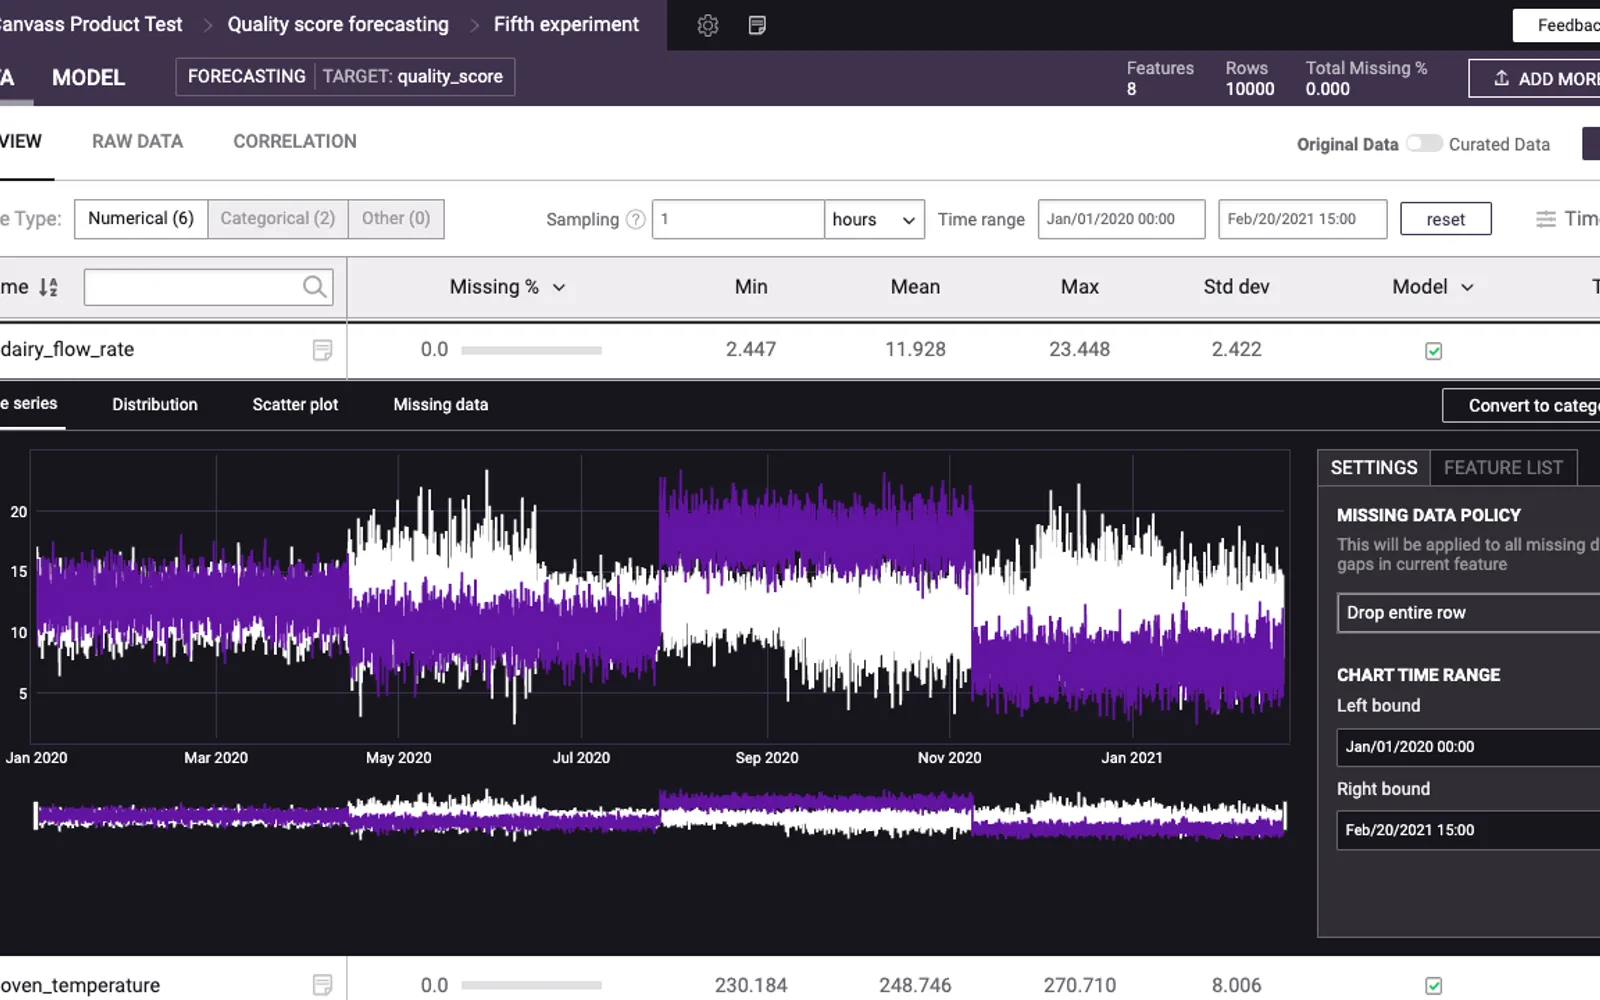This screenshot has height=1000, width=1600.
Task: Click the Sampling value input field
Action: [x=738, y=219]
